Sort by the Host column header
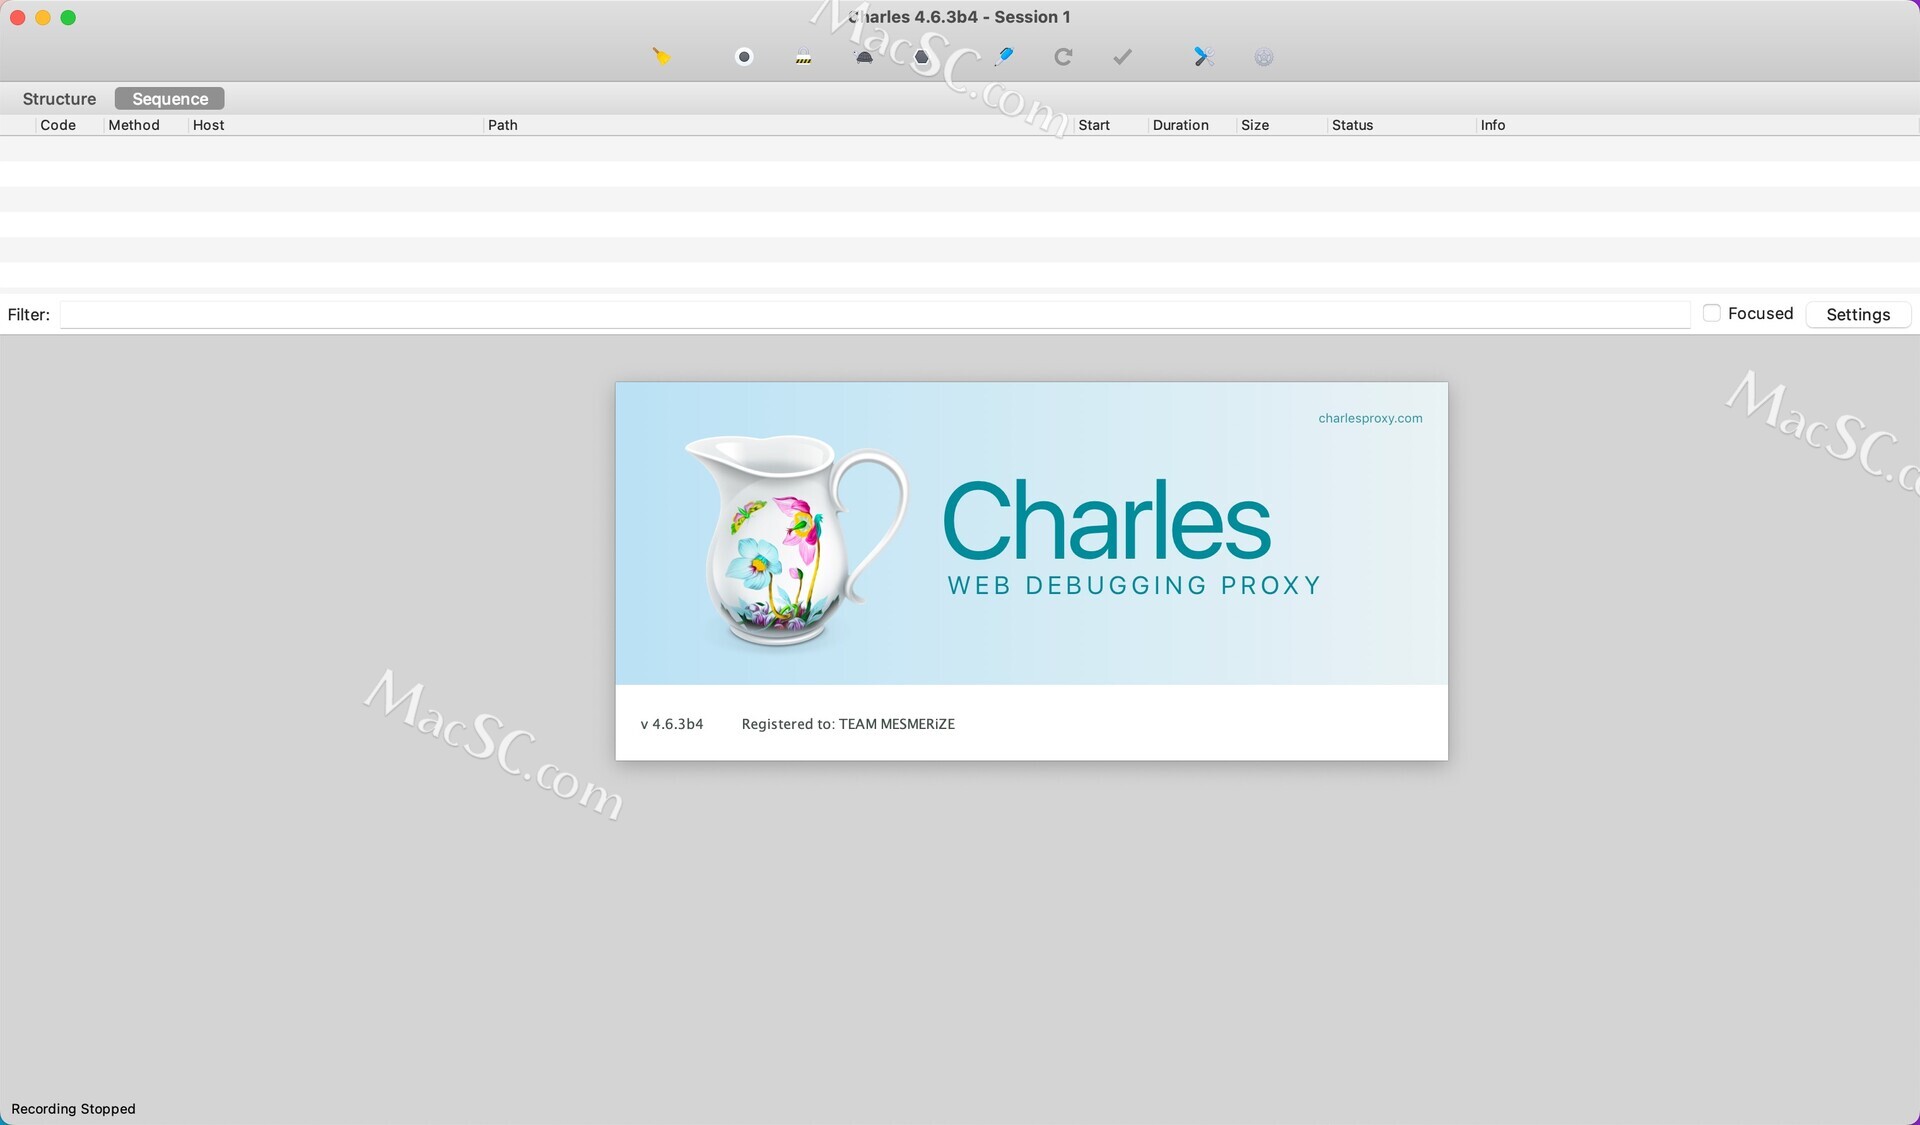Viewport: 1920px width, 1125px height. tap(208, 125)
